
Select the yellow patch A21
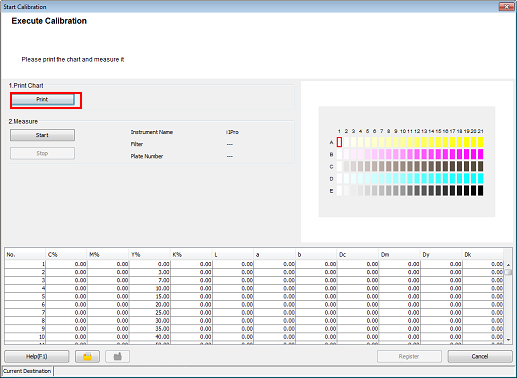480,142
